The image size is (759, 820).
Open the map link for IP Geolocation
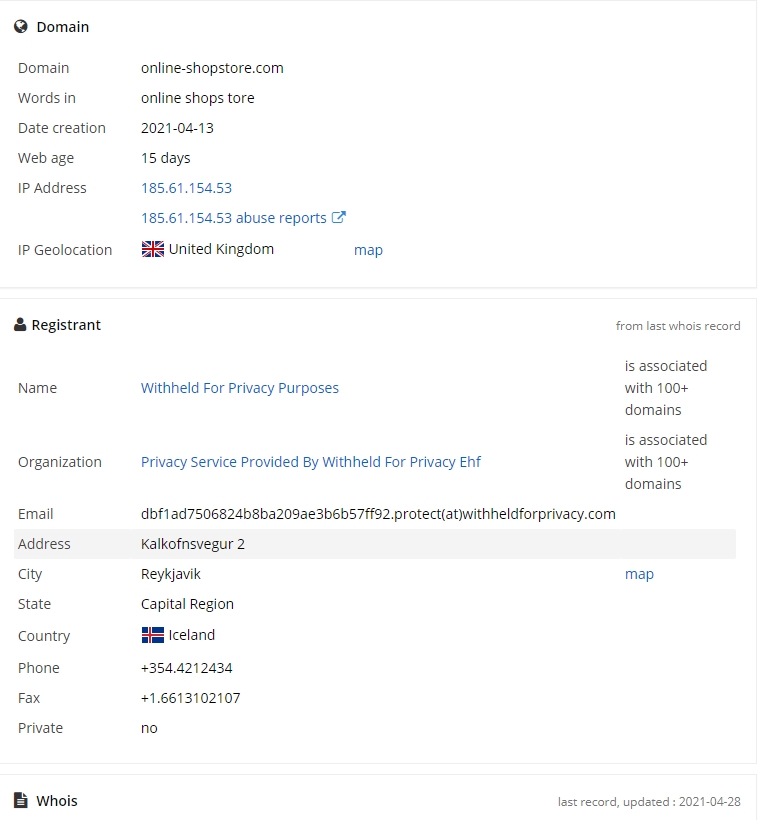click(368, 250)
